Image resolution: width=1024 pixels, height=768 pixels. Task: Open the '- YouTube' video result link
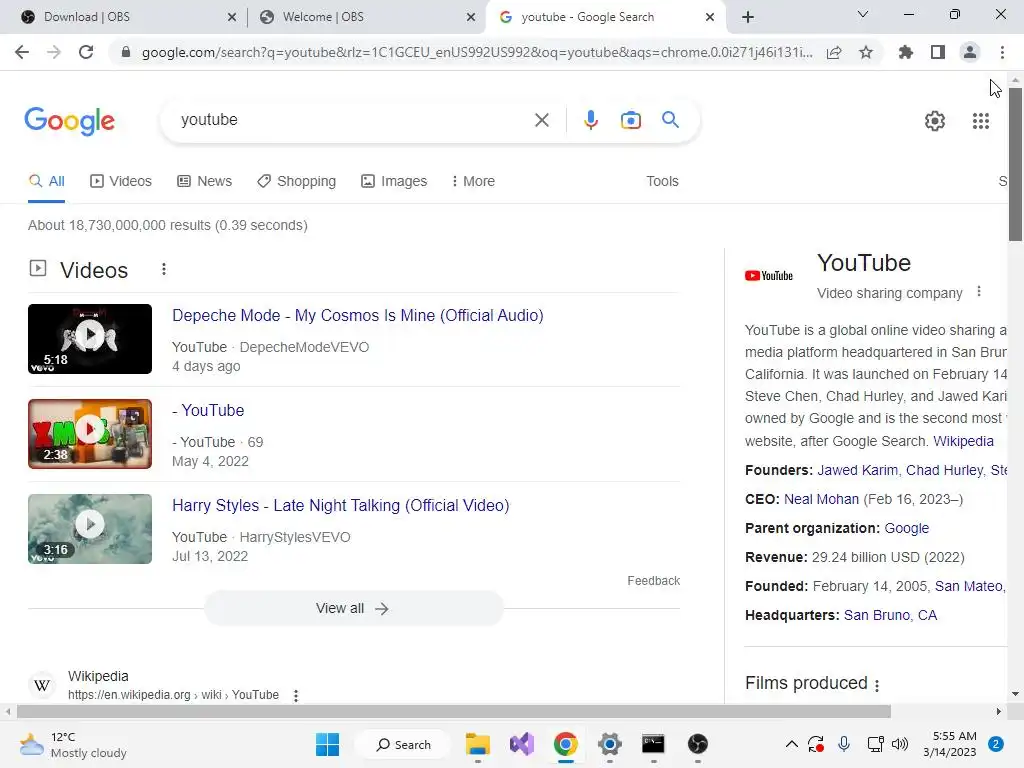tap(208, 410)
